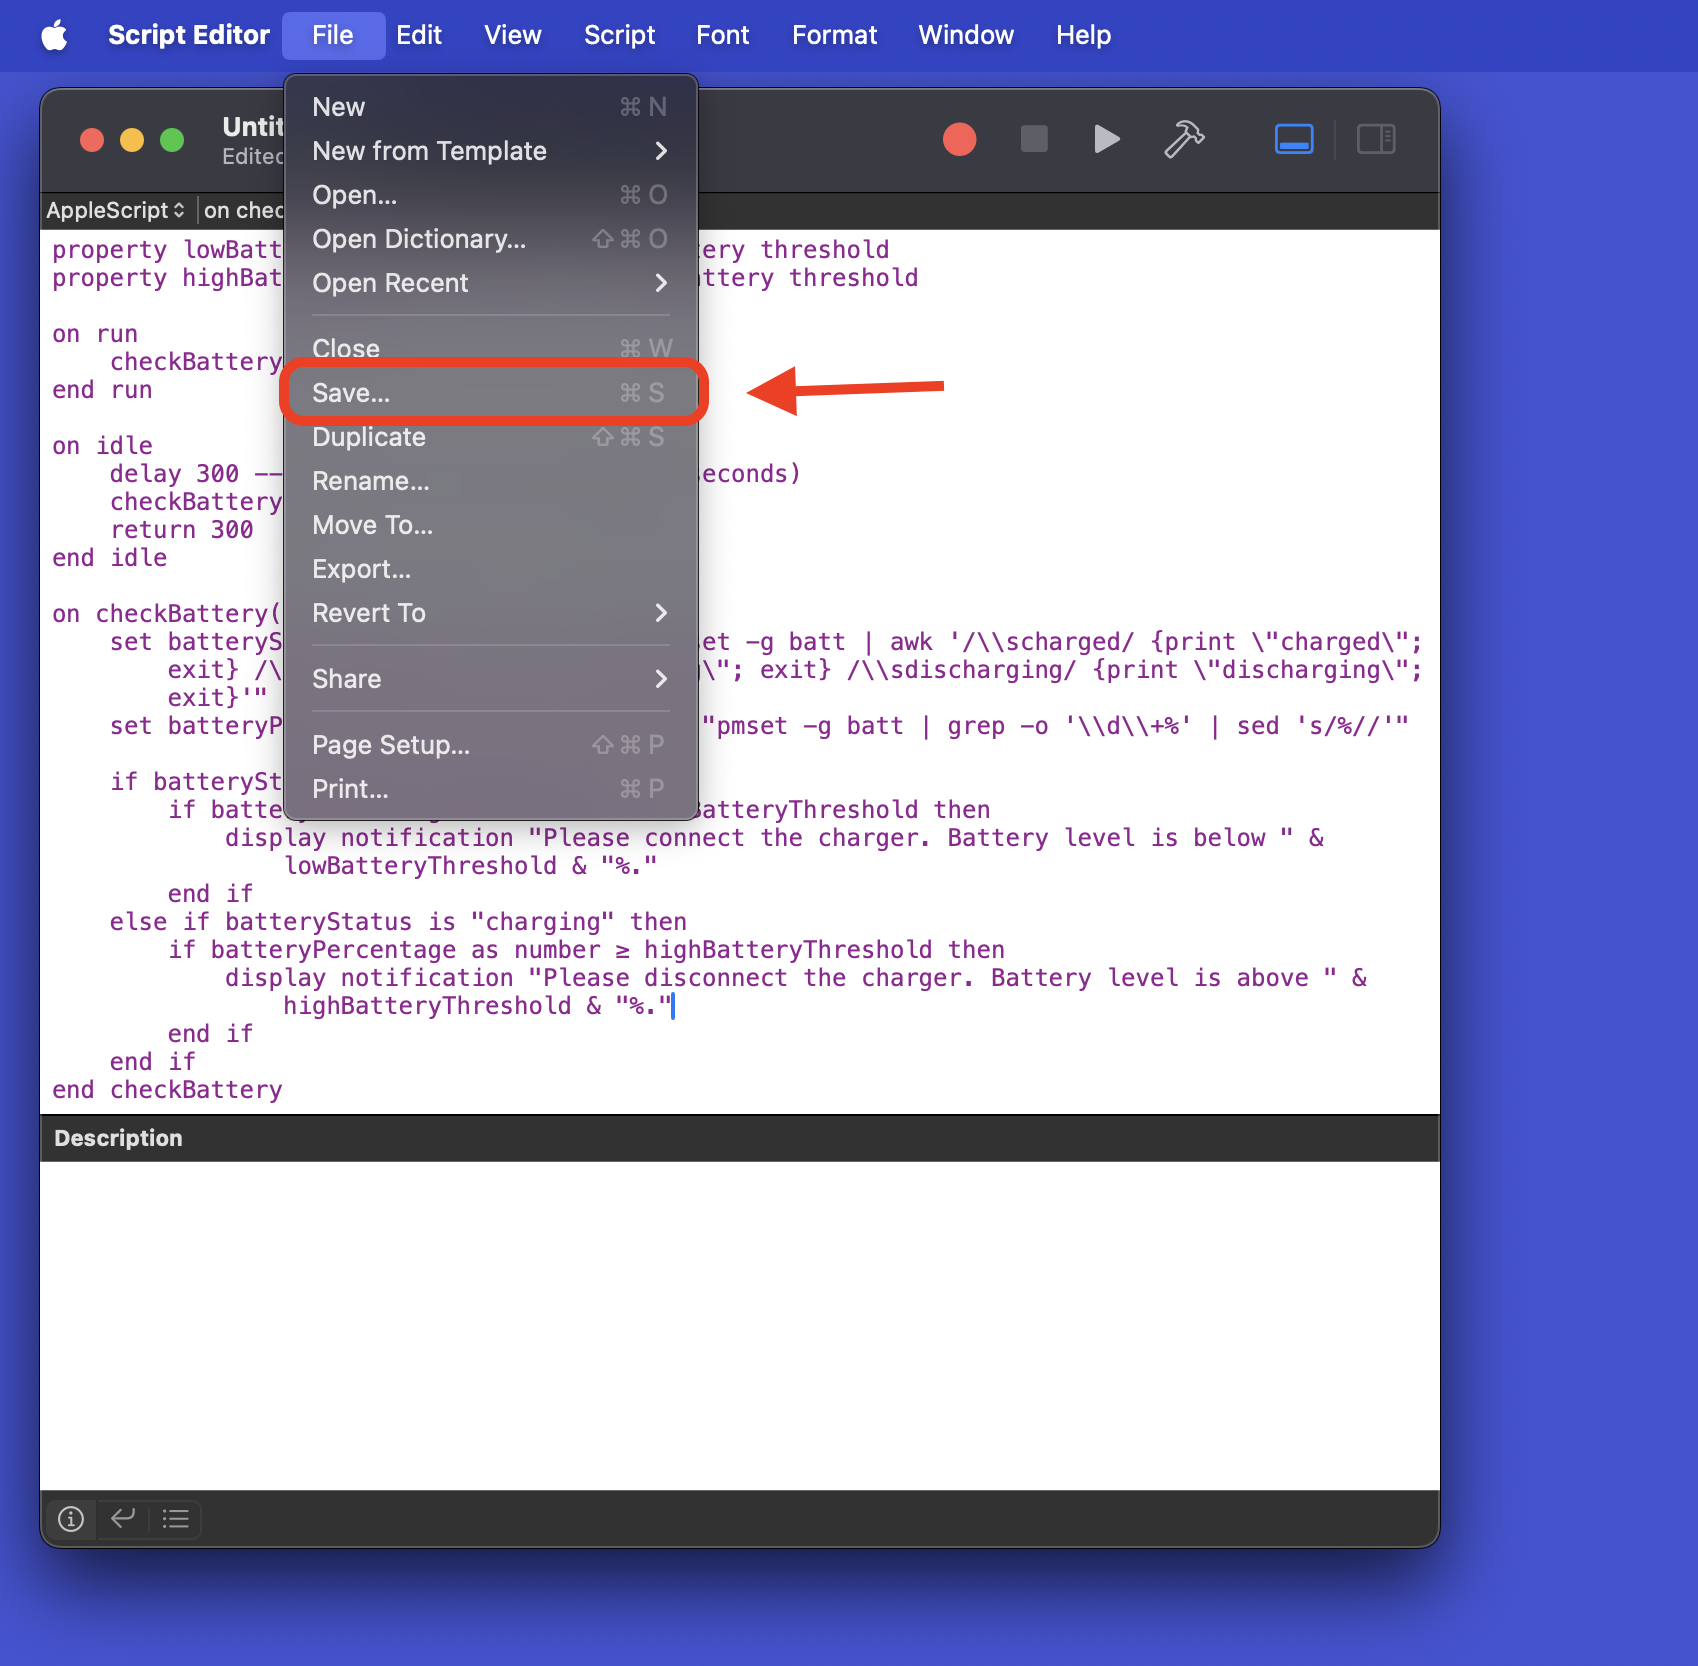Run the script with Play button

click(1106, 139)
